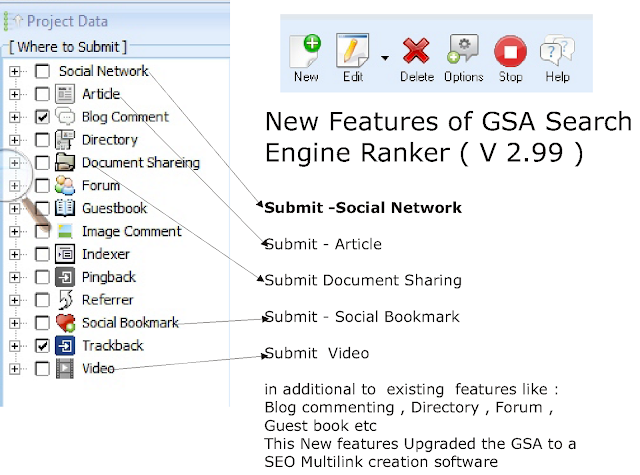
Task: Expand the Video tree node
Action: [14, 368]
